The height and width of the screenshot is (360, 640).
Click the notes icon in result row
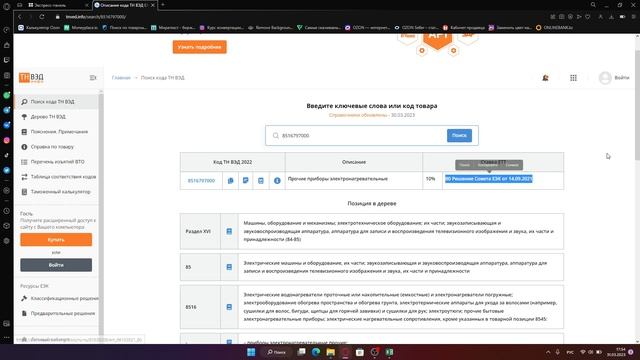point(246,180)
